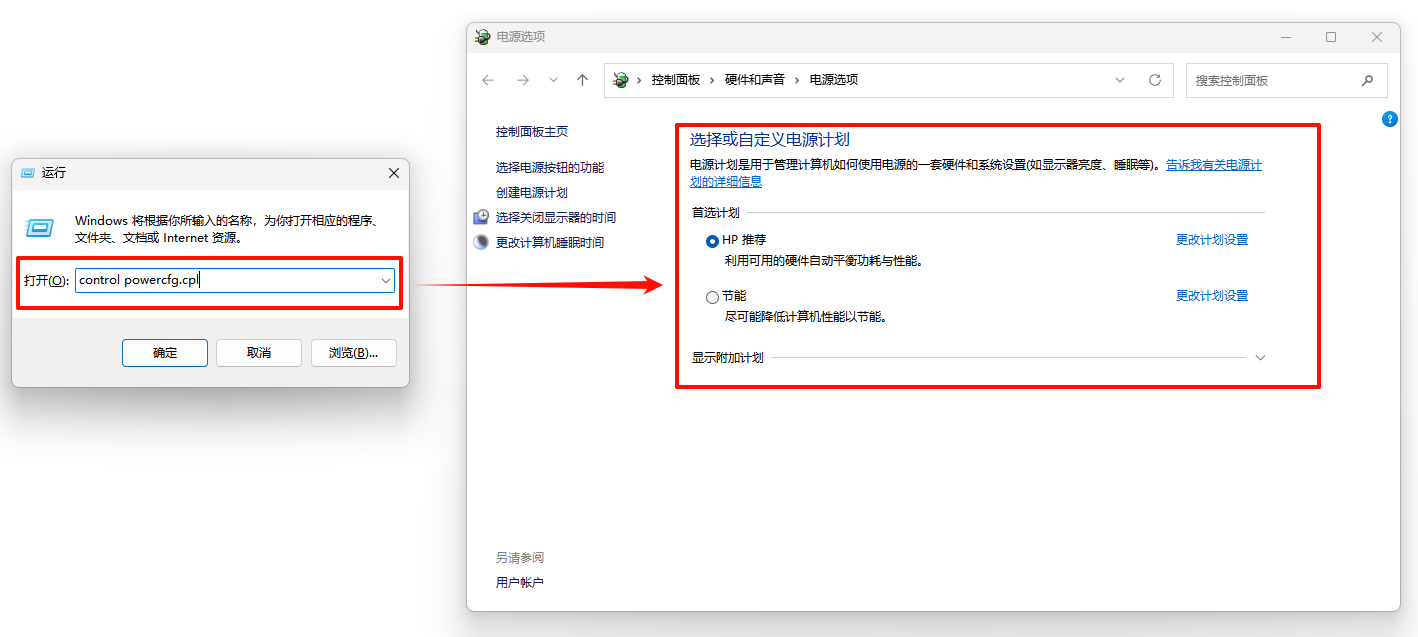Open the Run dialog 打开 combo box dropdown
Viewport: 1418px width, 637px height.
coord(385,281)
